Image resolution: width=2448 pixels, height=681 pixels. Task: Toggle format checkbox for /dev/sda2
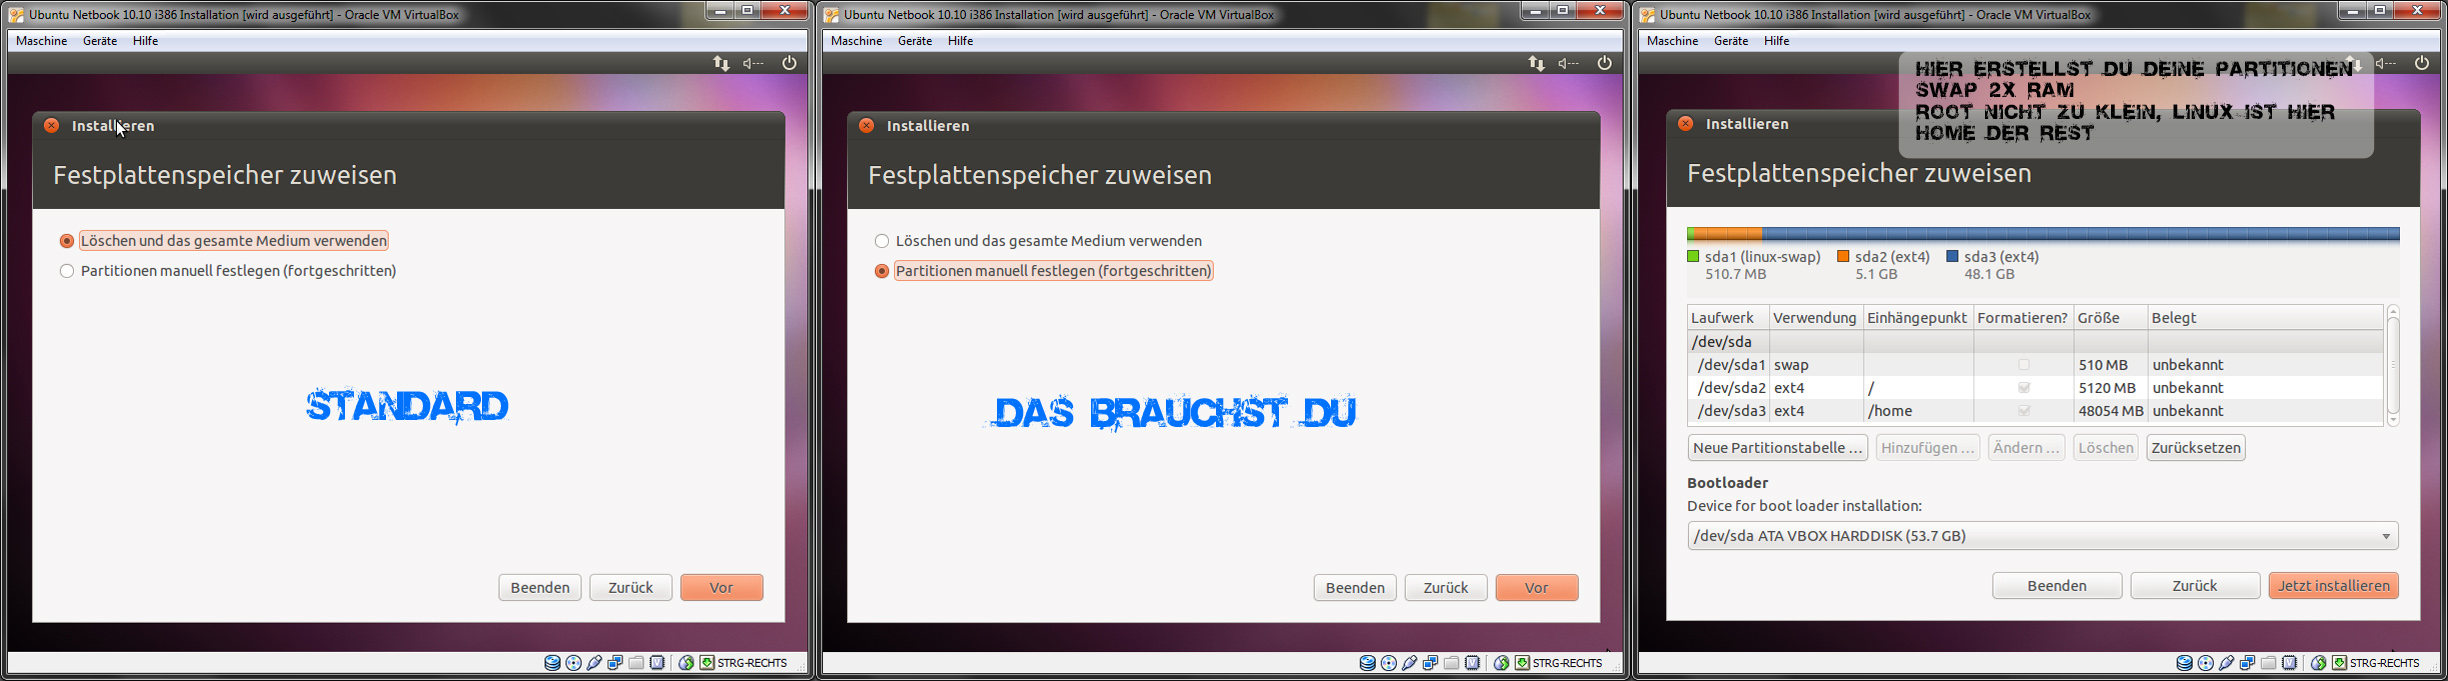[2023, 388]
